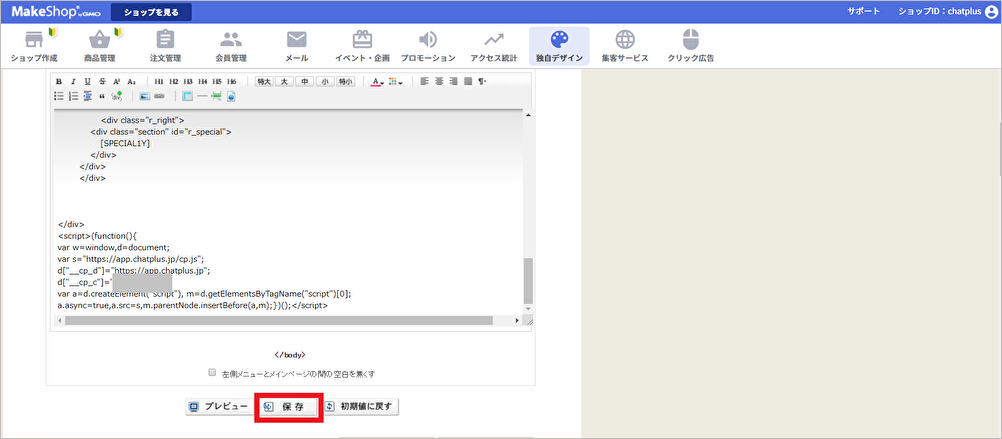
Task: Open the background color palette
Action: [396, 82]
